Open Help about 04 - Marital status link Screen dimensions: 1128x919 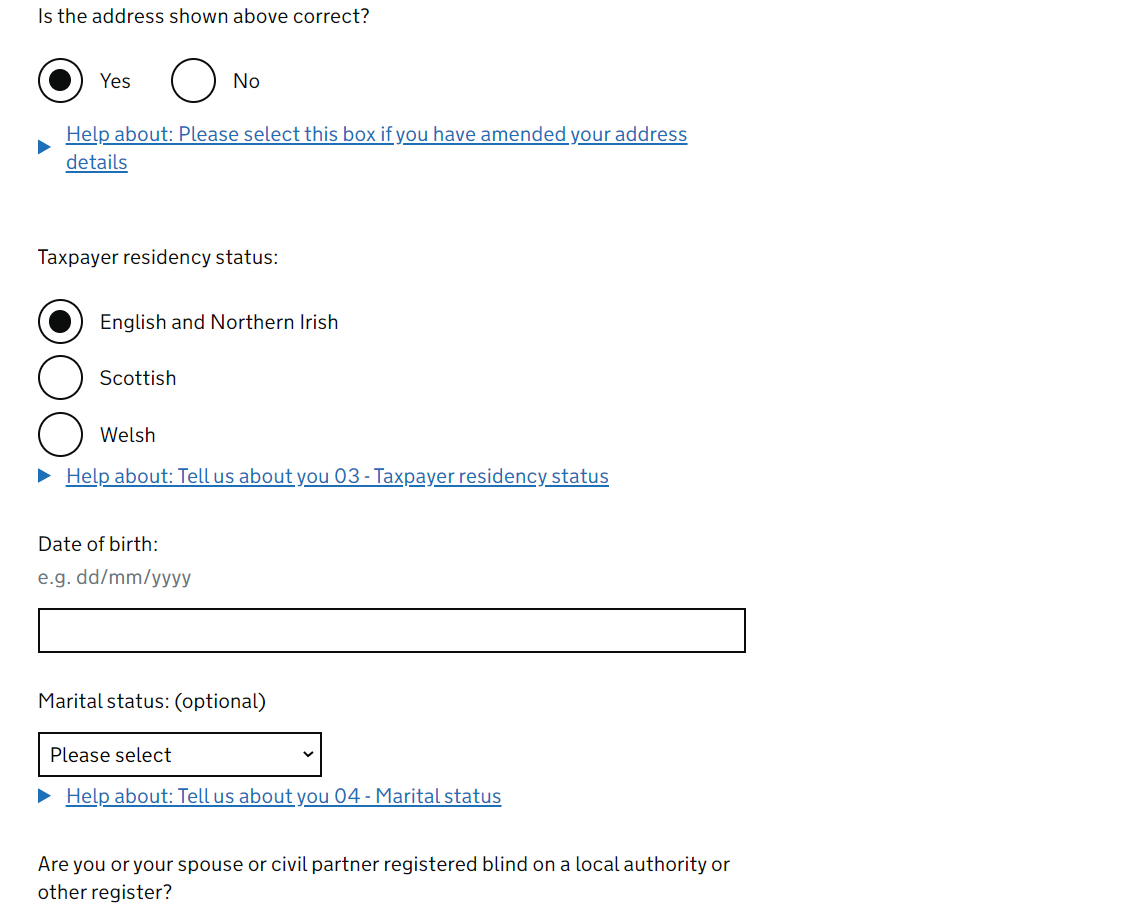coord(283,797)
